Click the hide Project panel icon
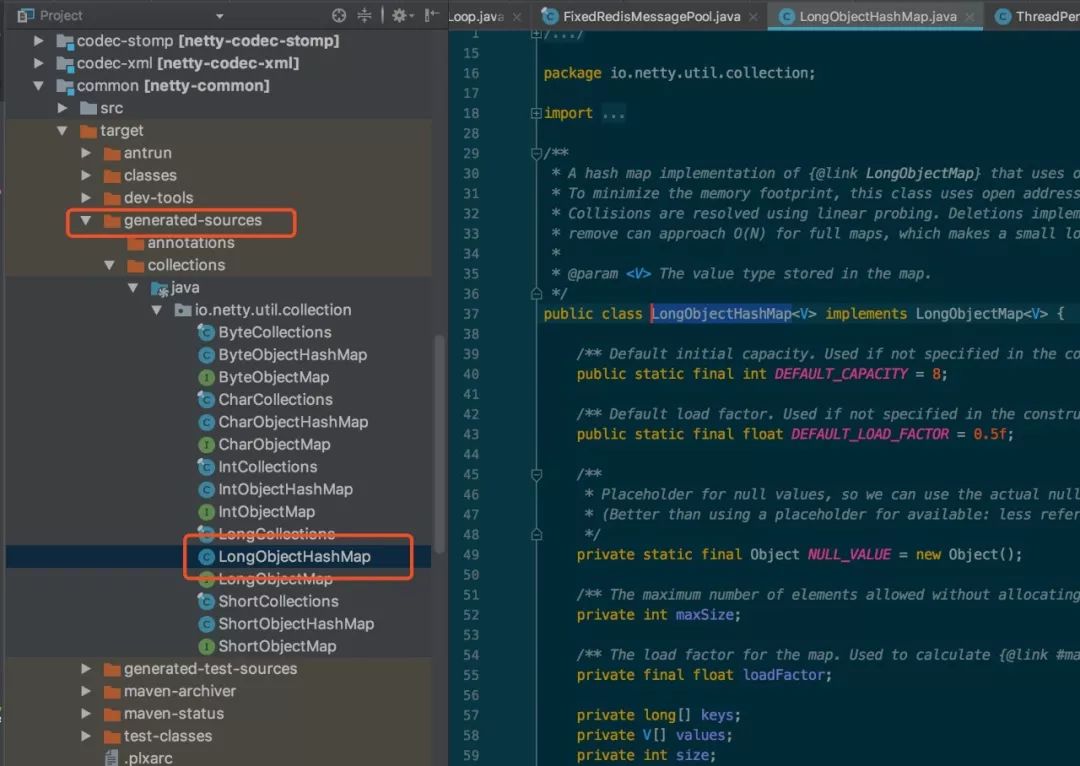The width and height of the screenshot is (1080, 766). click(431, 15)
